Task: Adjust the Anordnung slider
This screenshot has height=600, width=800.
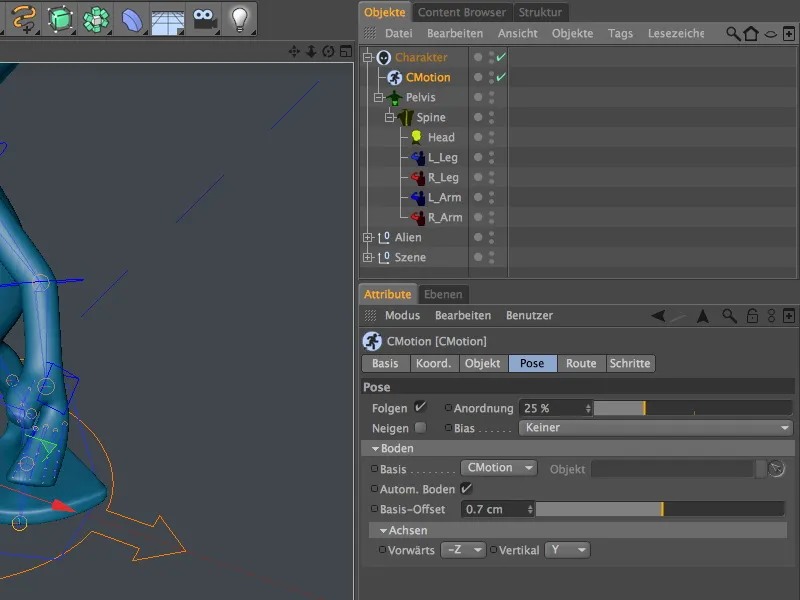Action: coord(693,408)
